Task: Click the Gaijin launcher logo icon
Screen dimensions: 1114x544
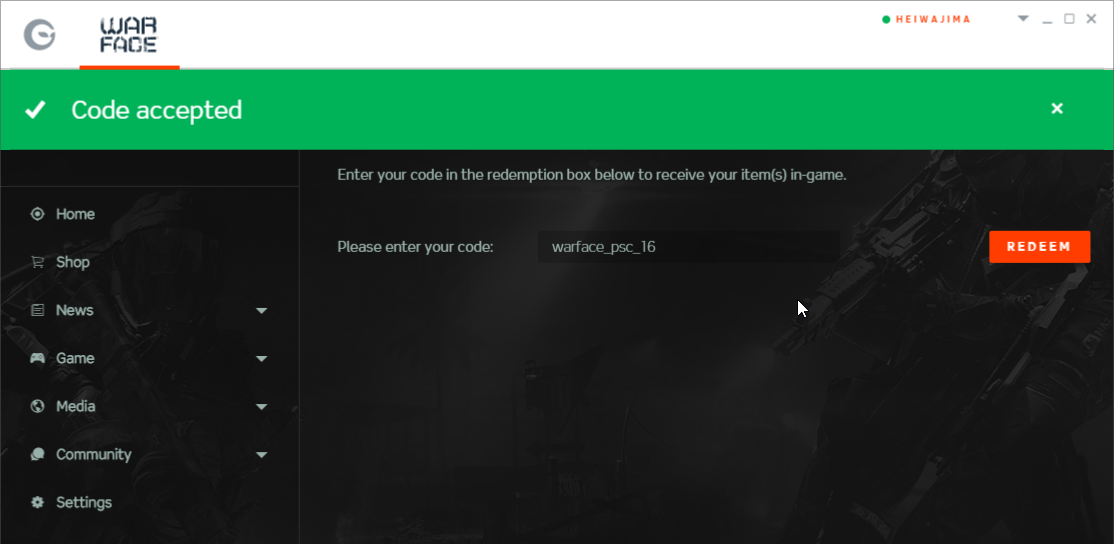Action: pyautogui.click(x=39, y=34)
